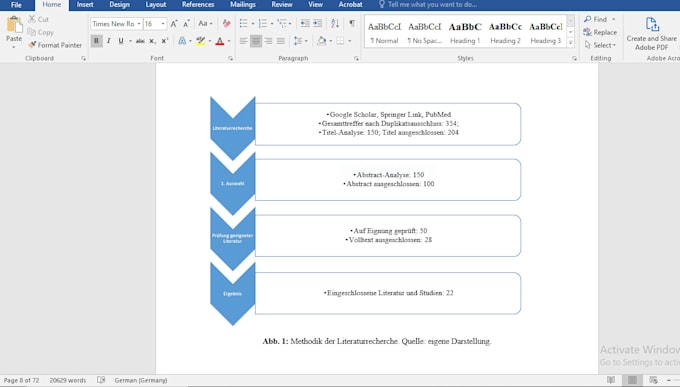The height and width of the screenshot is (387, 680).
Task: Click the Paste clipboard icon
Action: [14, 25]
